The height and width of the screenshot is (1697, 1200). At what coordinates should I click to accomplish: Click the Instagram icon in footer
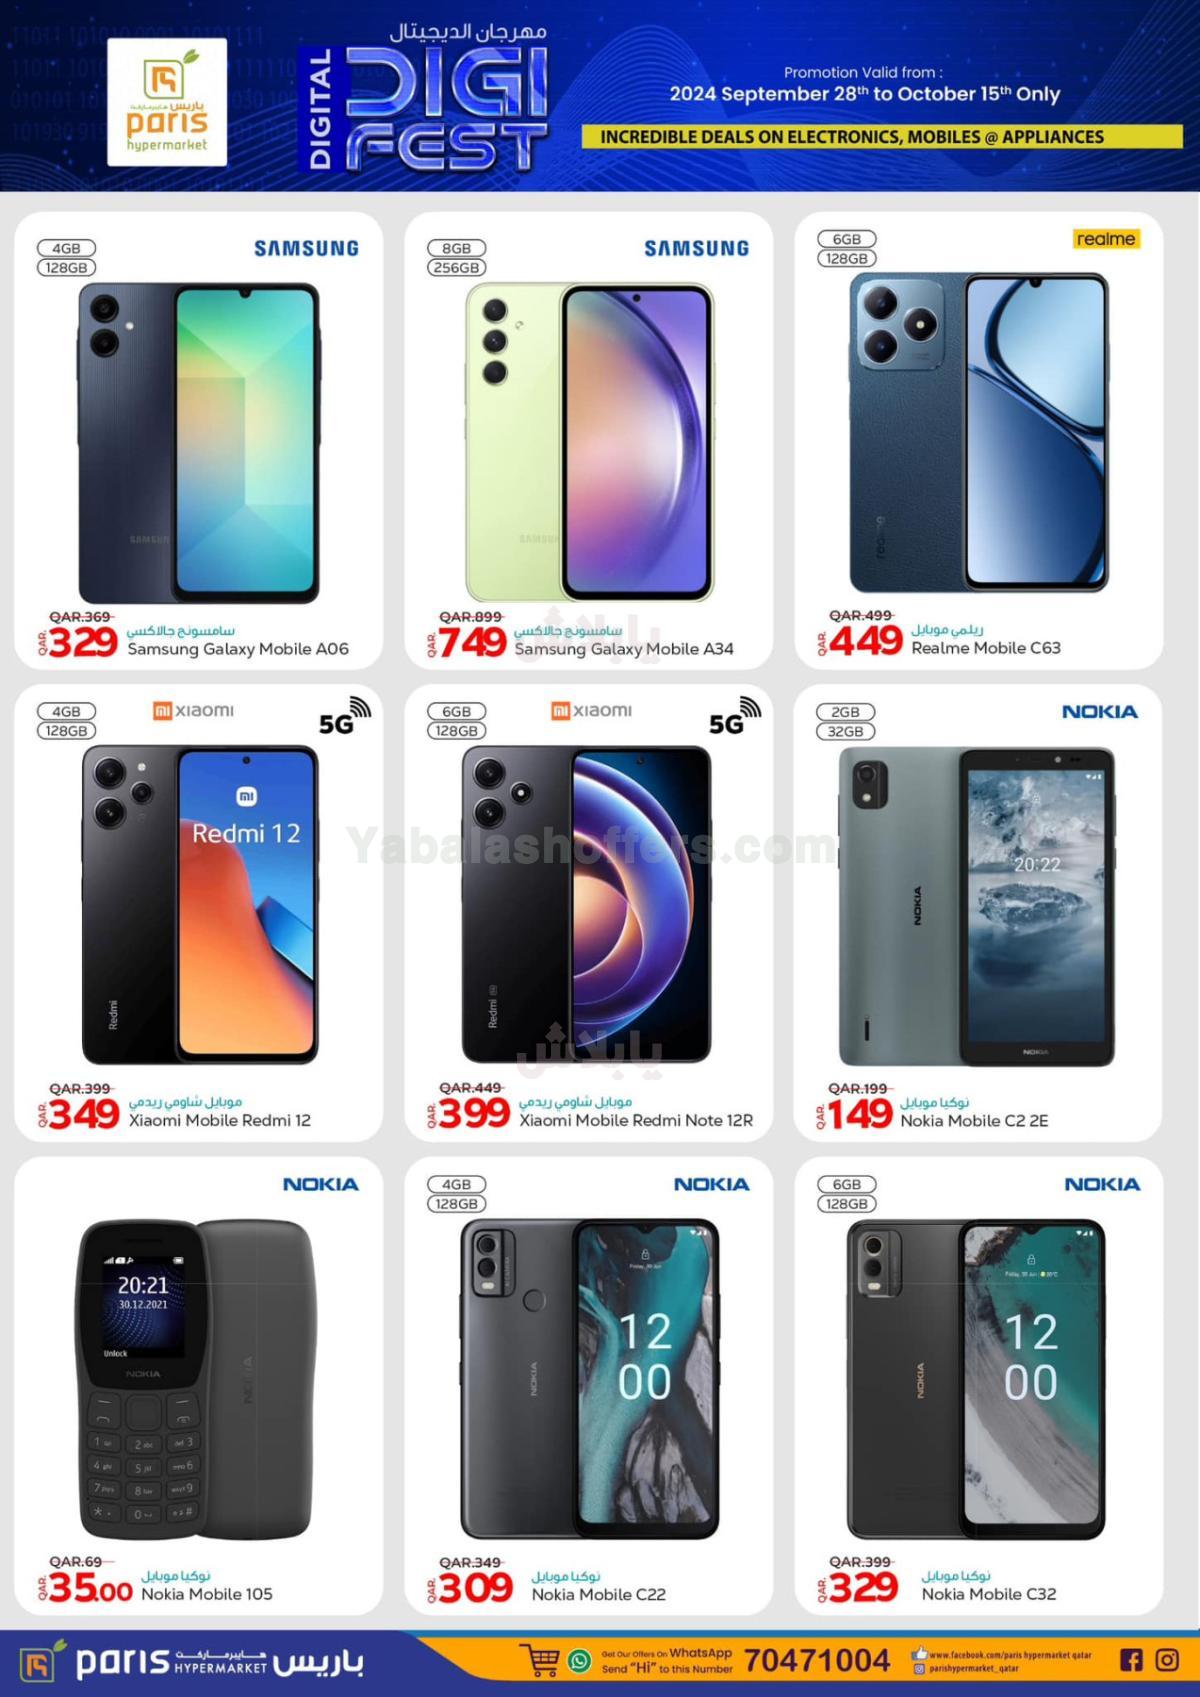click(x=1167, y=1660)
